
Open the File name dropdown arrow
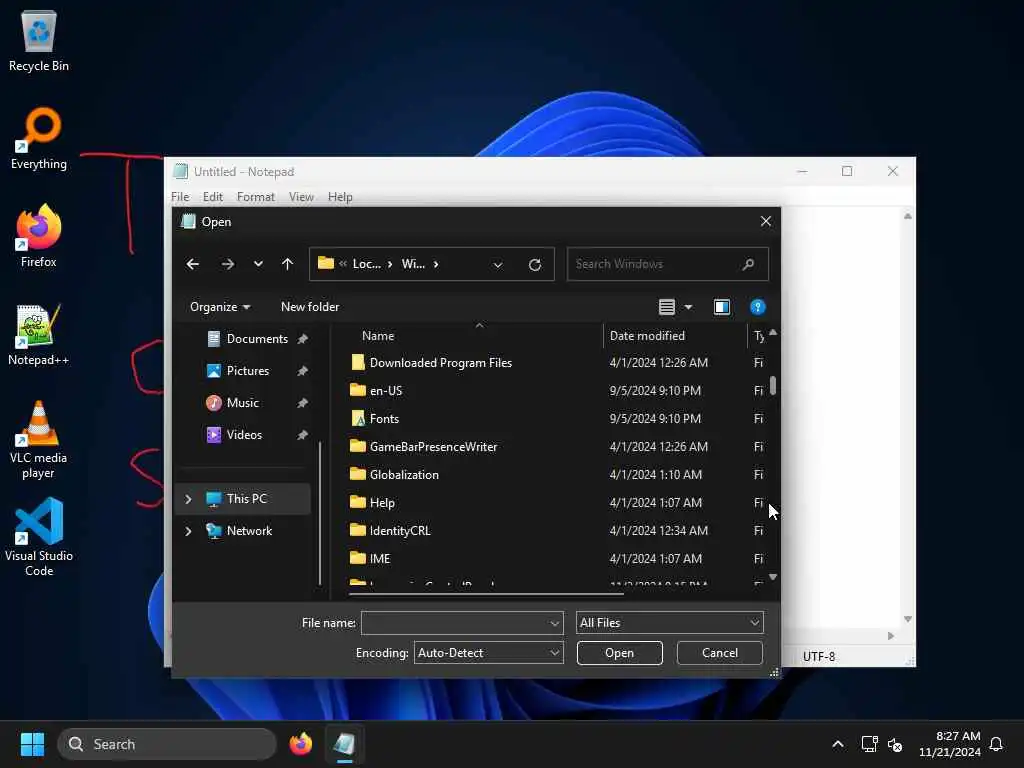pyautogui.click(x=554, y=623)
